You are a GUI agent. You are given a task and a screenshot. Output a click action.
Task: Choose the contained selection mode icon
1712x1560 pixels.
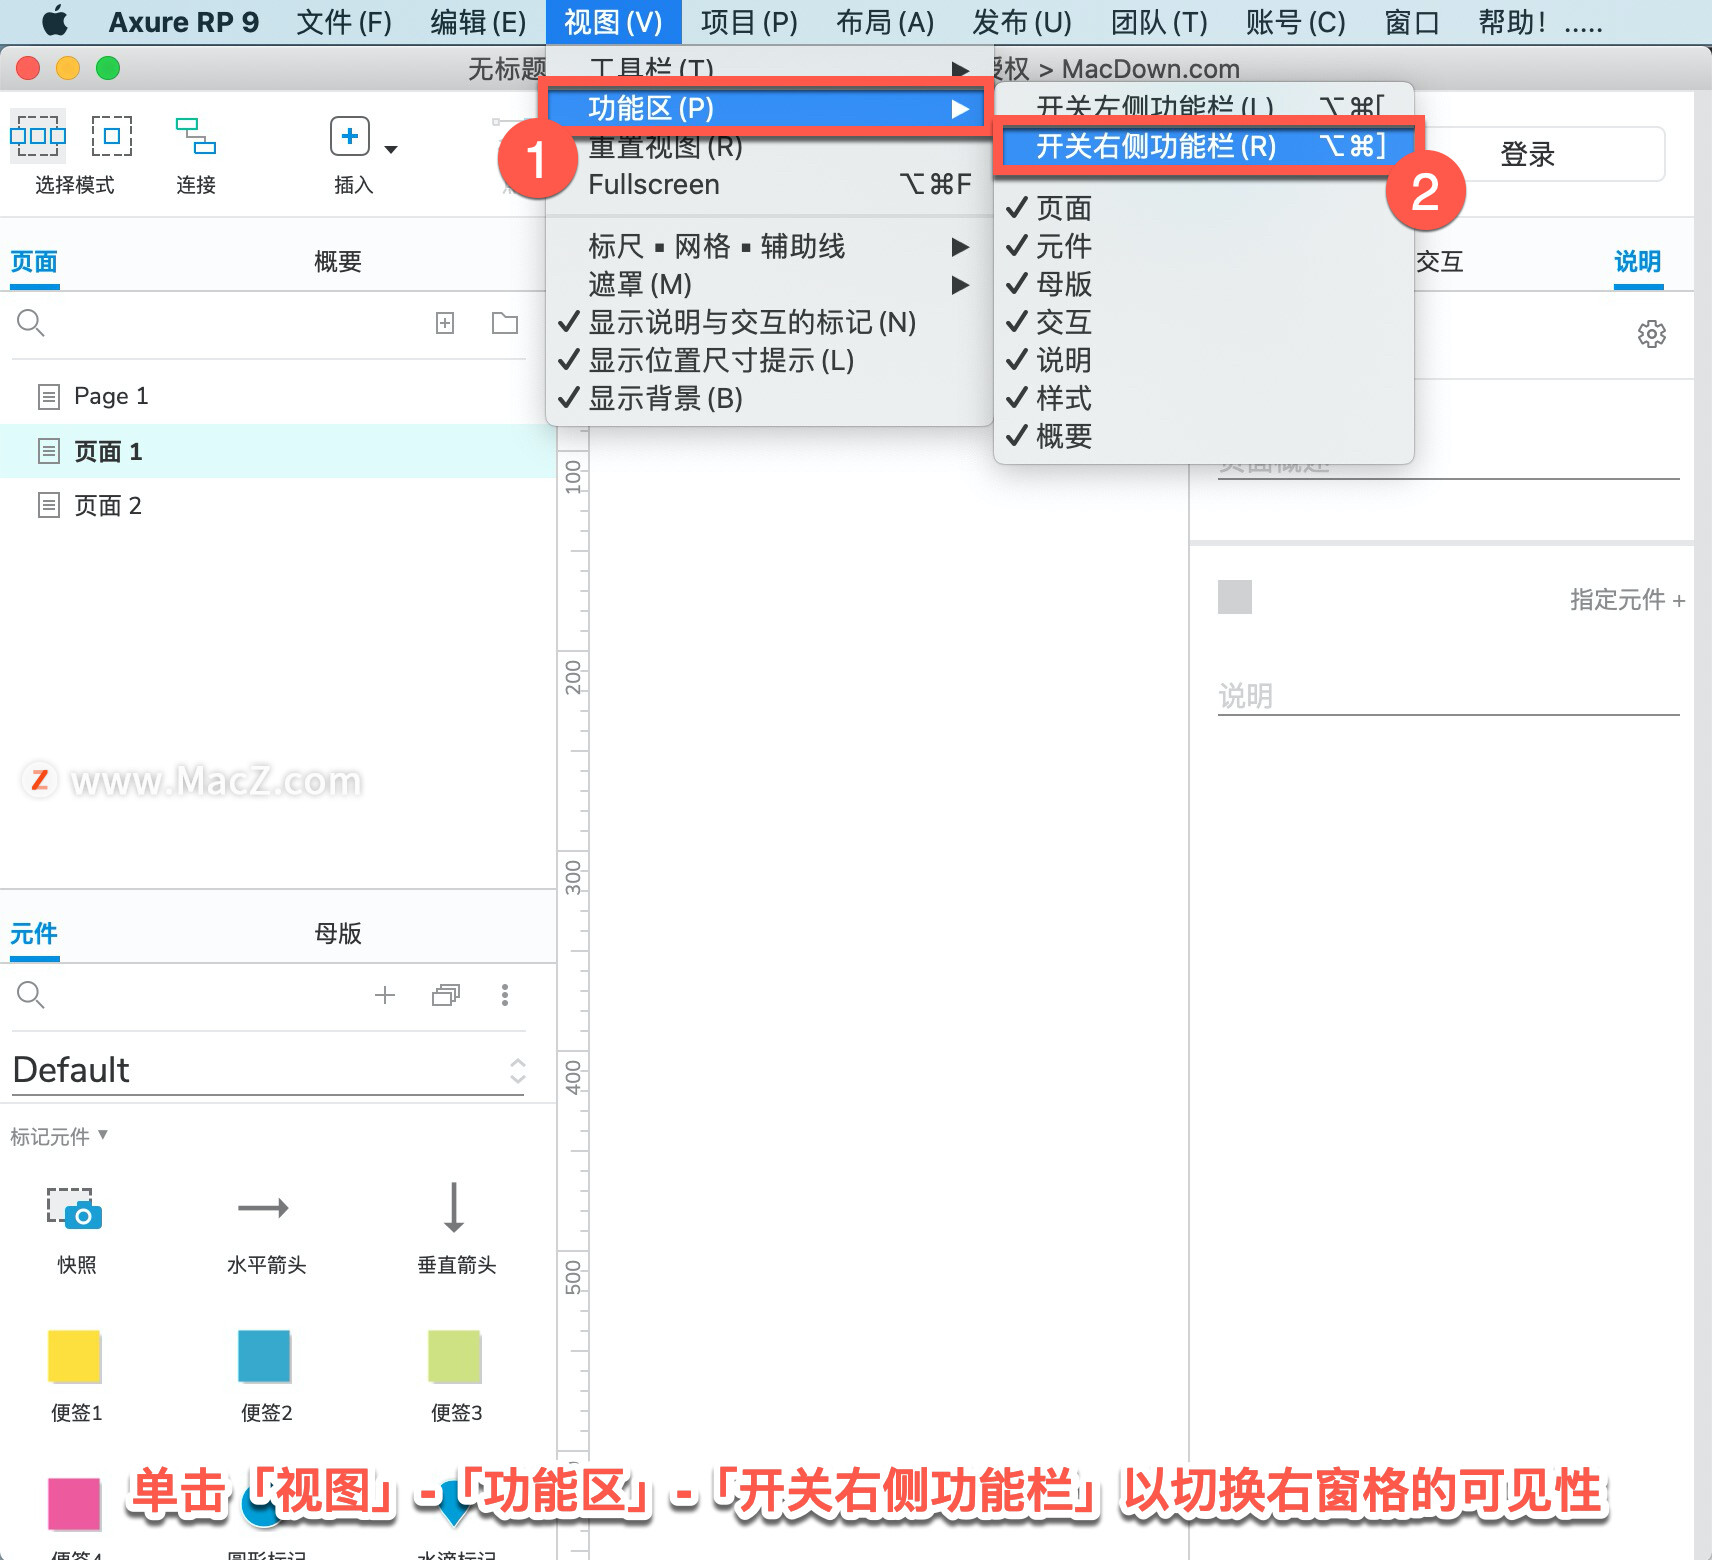tap(112, 136)
